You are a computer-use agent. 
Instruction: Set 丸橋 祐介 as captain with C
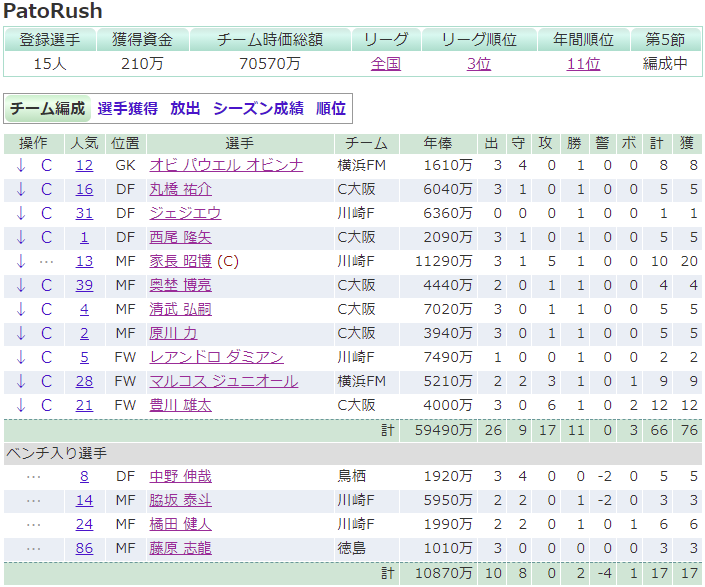pos(46,189)
